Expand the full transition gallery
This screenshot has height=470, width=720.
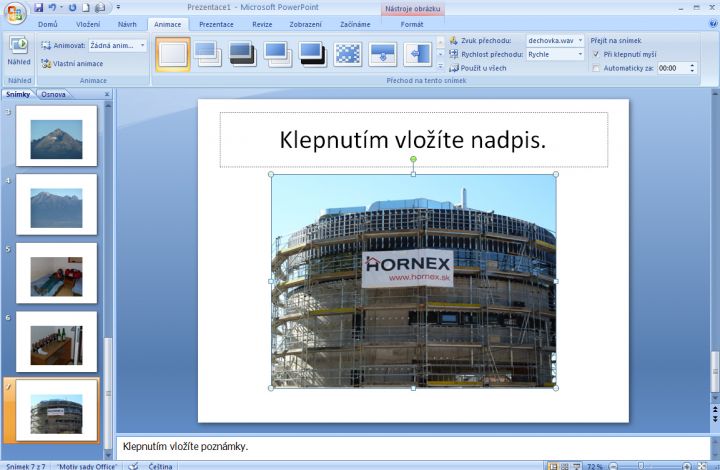tap(440, 67)
